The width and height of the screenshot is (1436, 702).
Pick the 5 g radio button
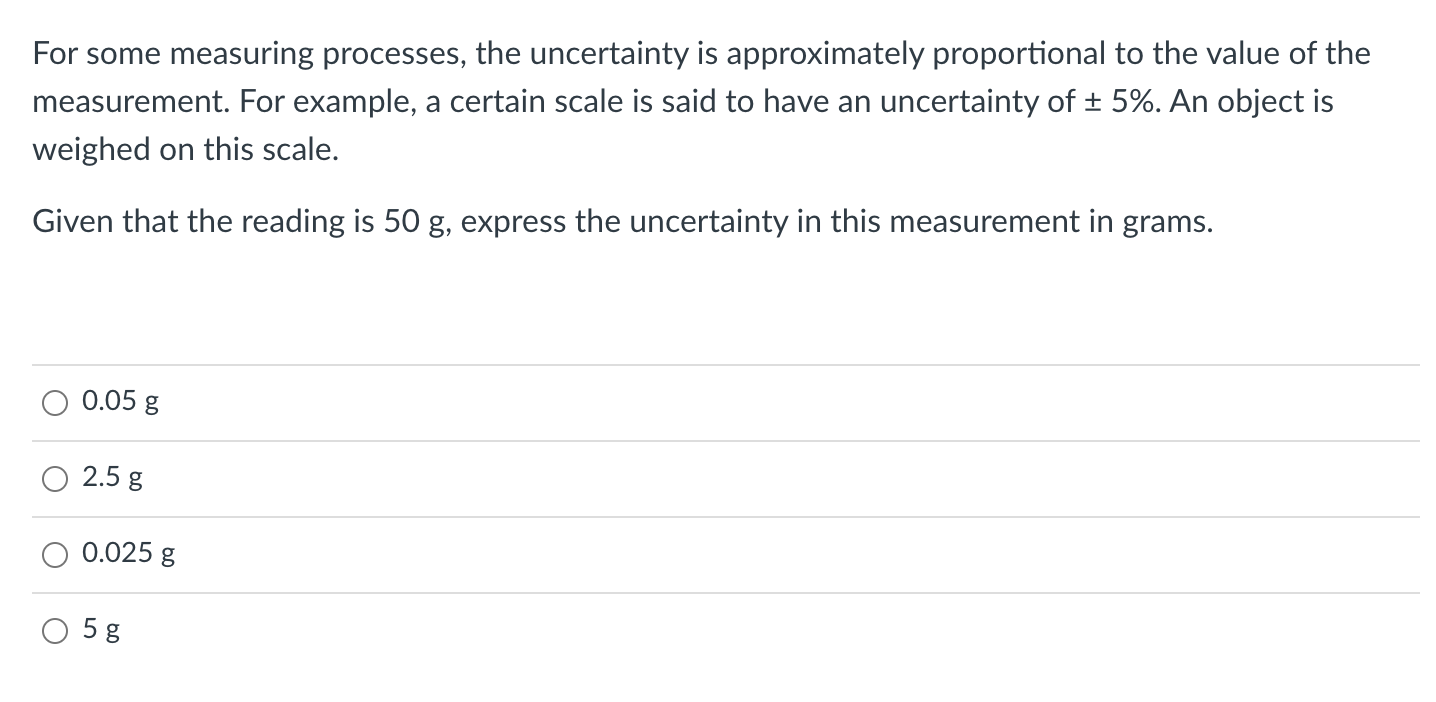[x=55, y=631]
